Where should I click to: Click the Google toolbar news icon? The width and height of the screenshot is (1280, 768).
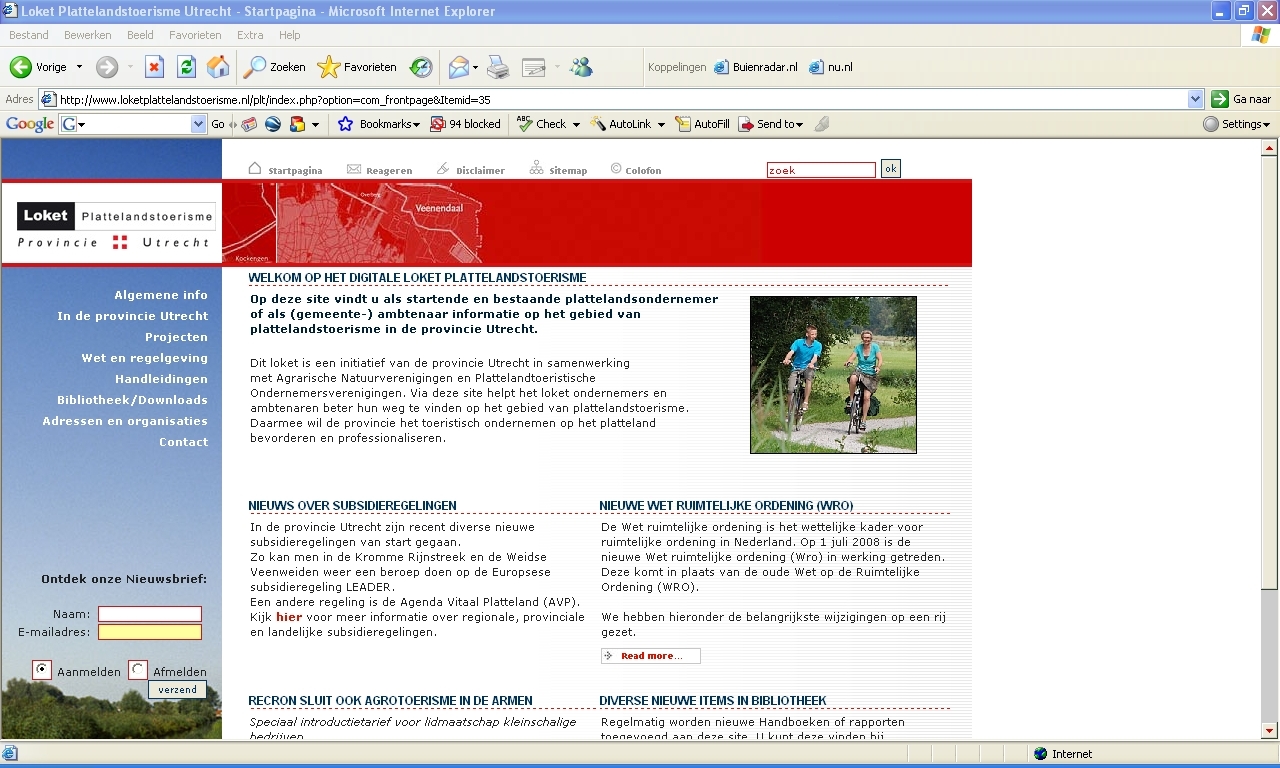[x=249, y=124]
